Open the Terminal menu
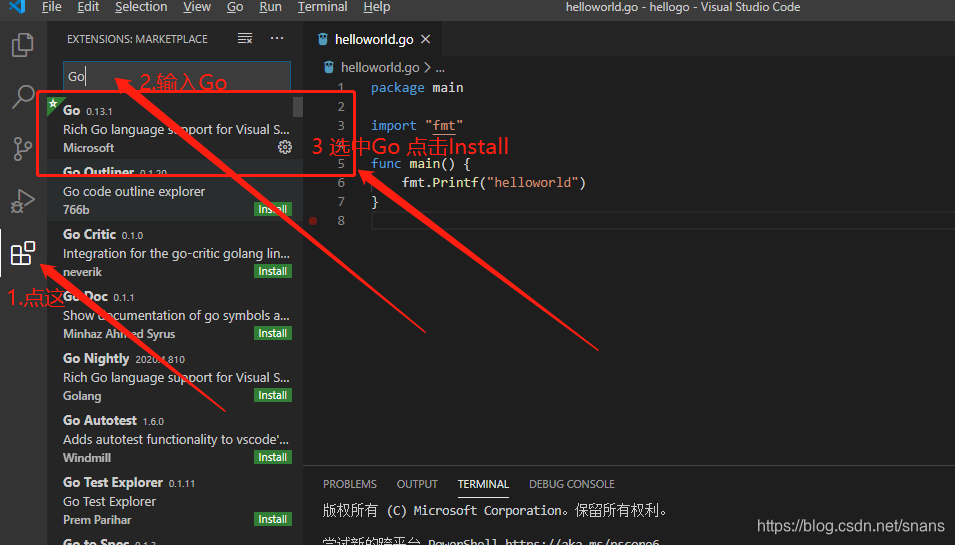 click(322, 7)
